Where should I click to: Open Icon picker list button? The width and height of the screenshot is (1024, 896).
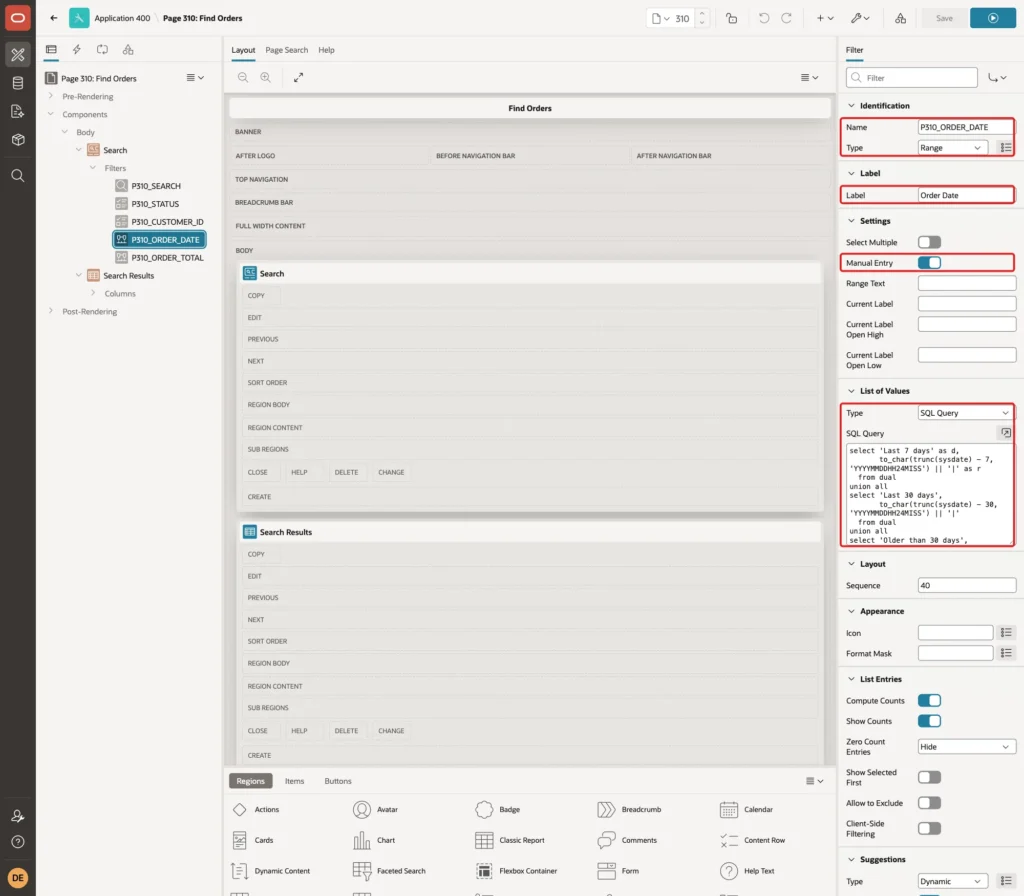coord(1006,633)
